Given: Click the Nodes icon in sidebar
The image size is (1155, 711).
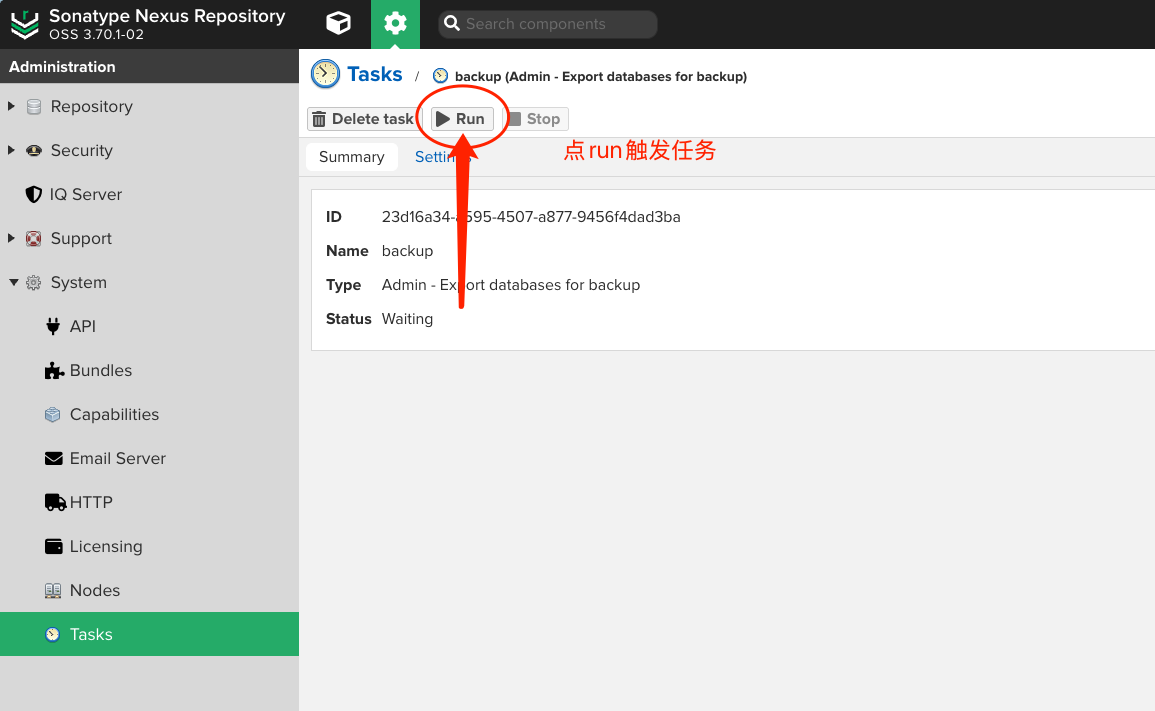Looking at the screenshot, I should click(x=53, y=591).
